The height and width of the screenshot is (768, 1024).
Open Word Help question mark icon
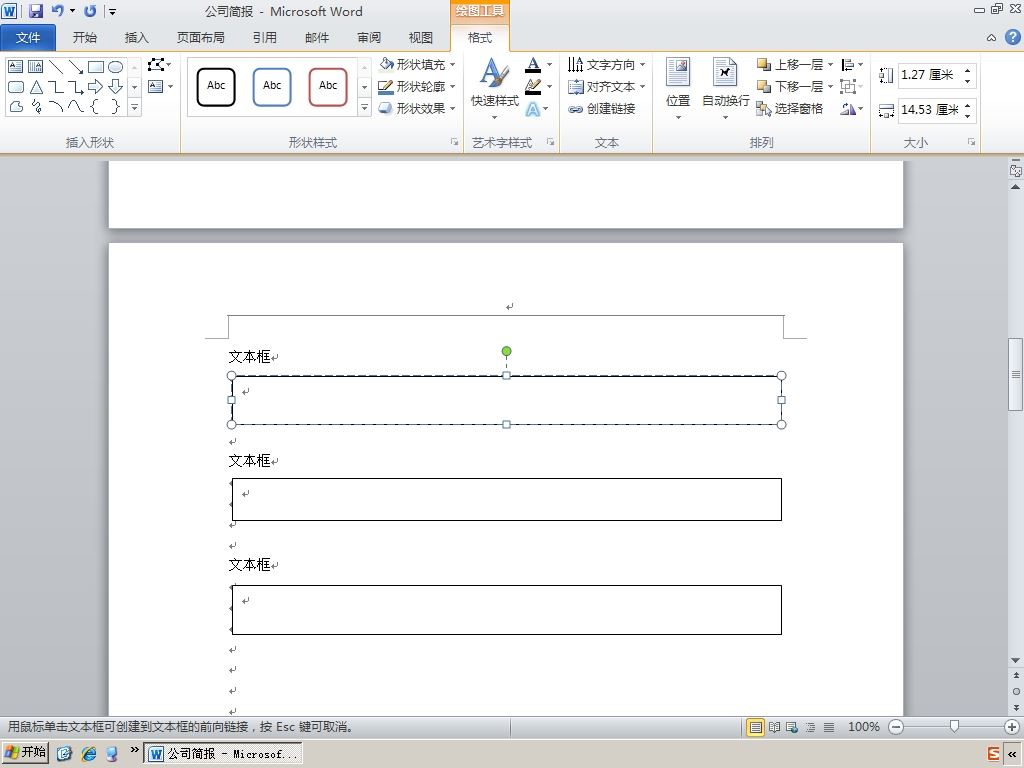point(1012,37)
